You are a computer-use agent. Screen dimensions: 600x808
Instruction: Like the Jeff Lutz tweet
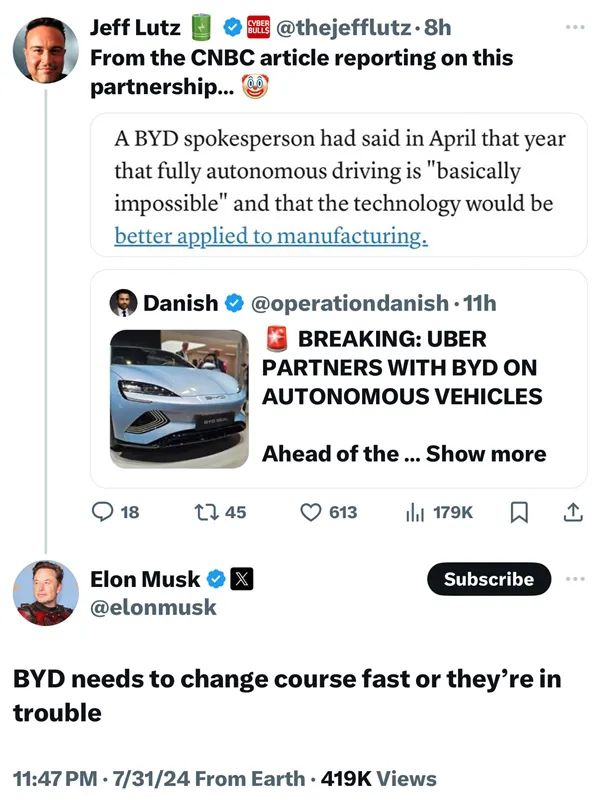(x=312, y=512)
